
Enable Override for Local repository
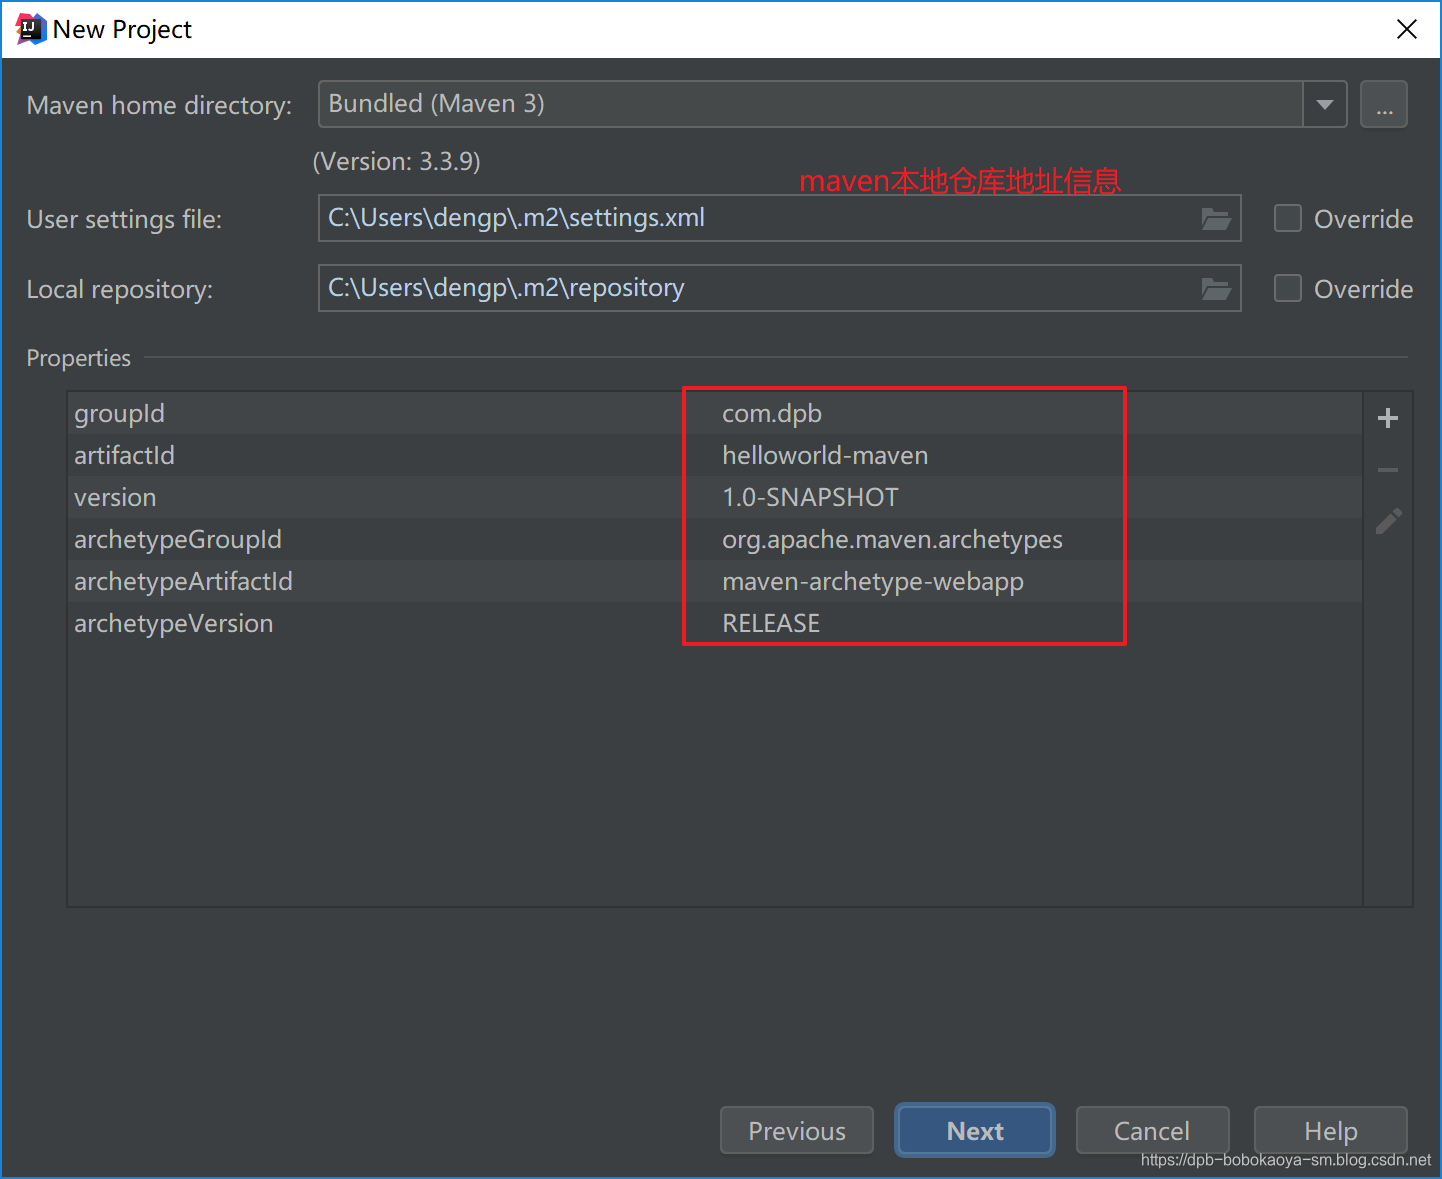[x=1288, y=288]
